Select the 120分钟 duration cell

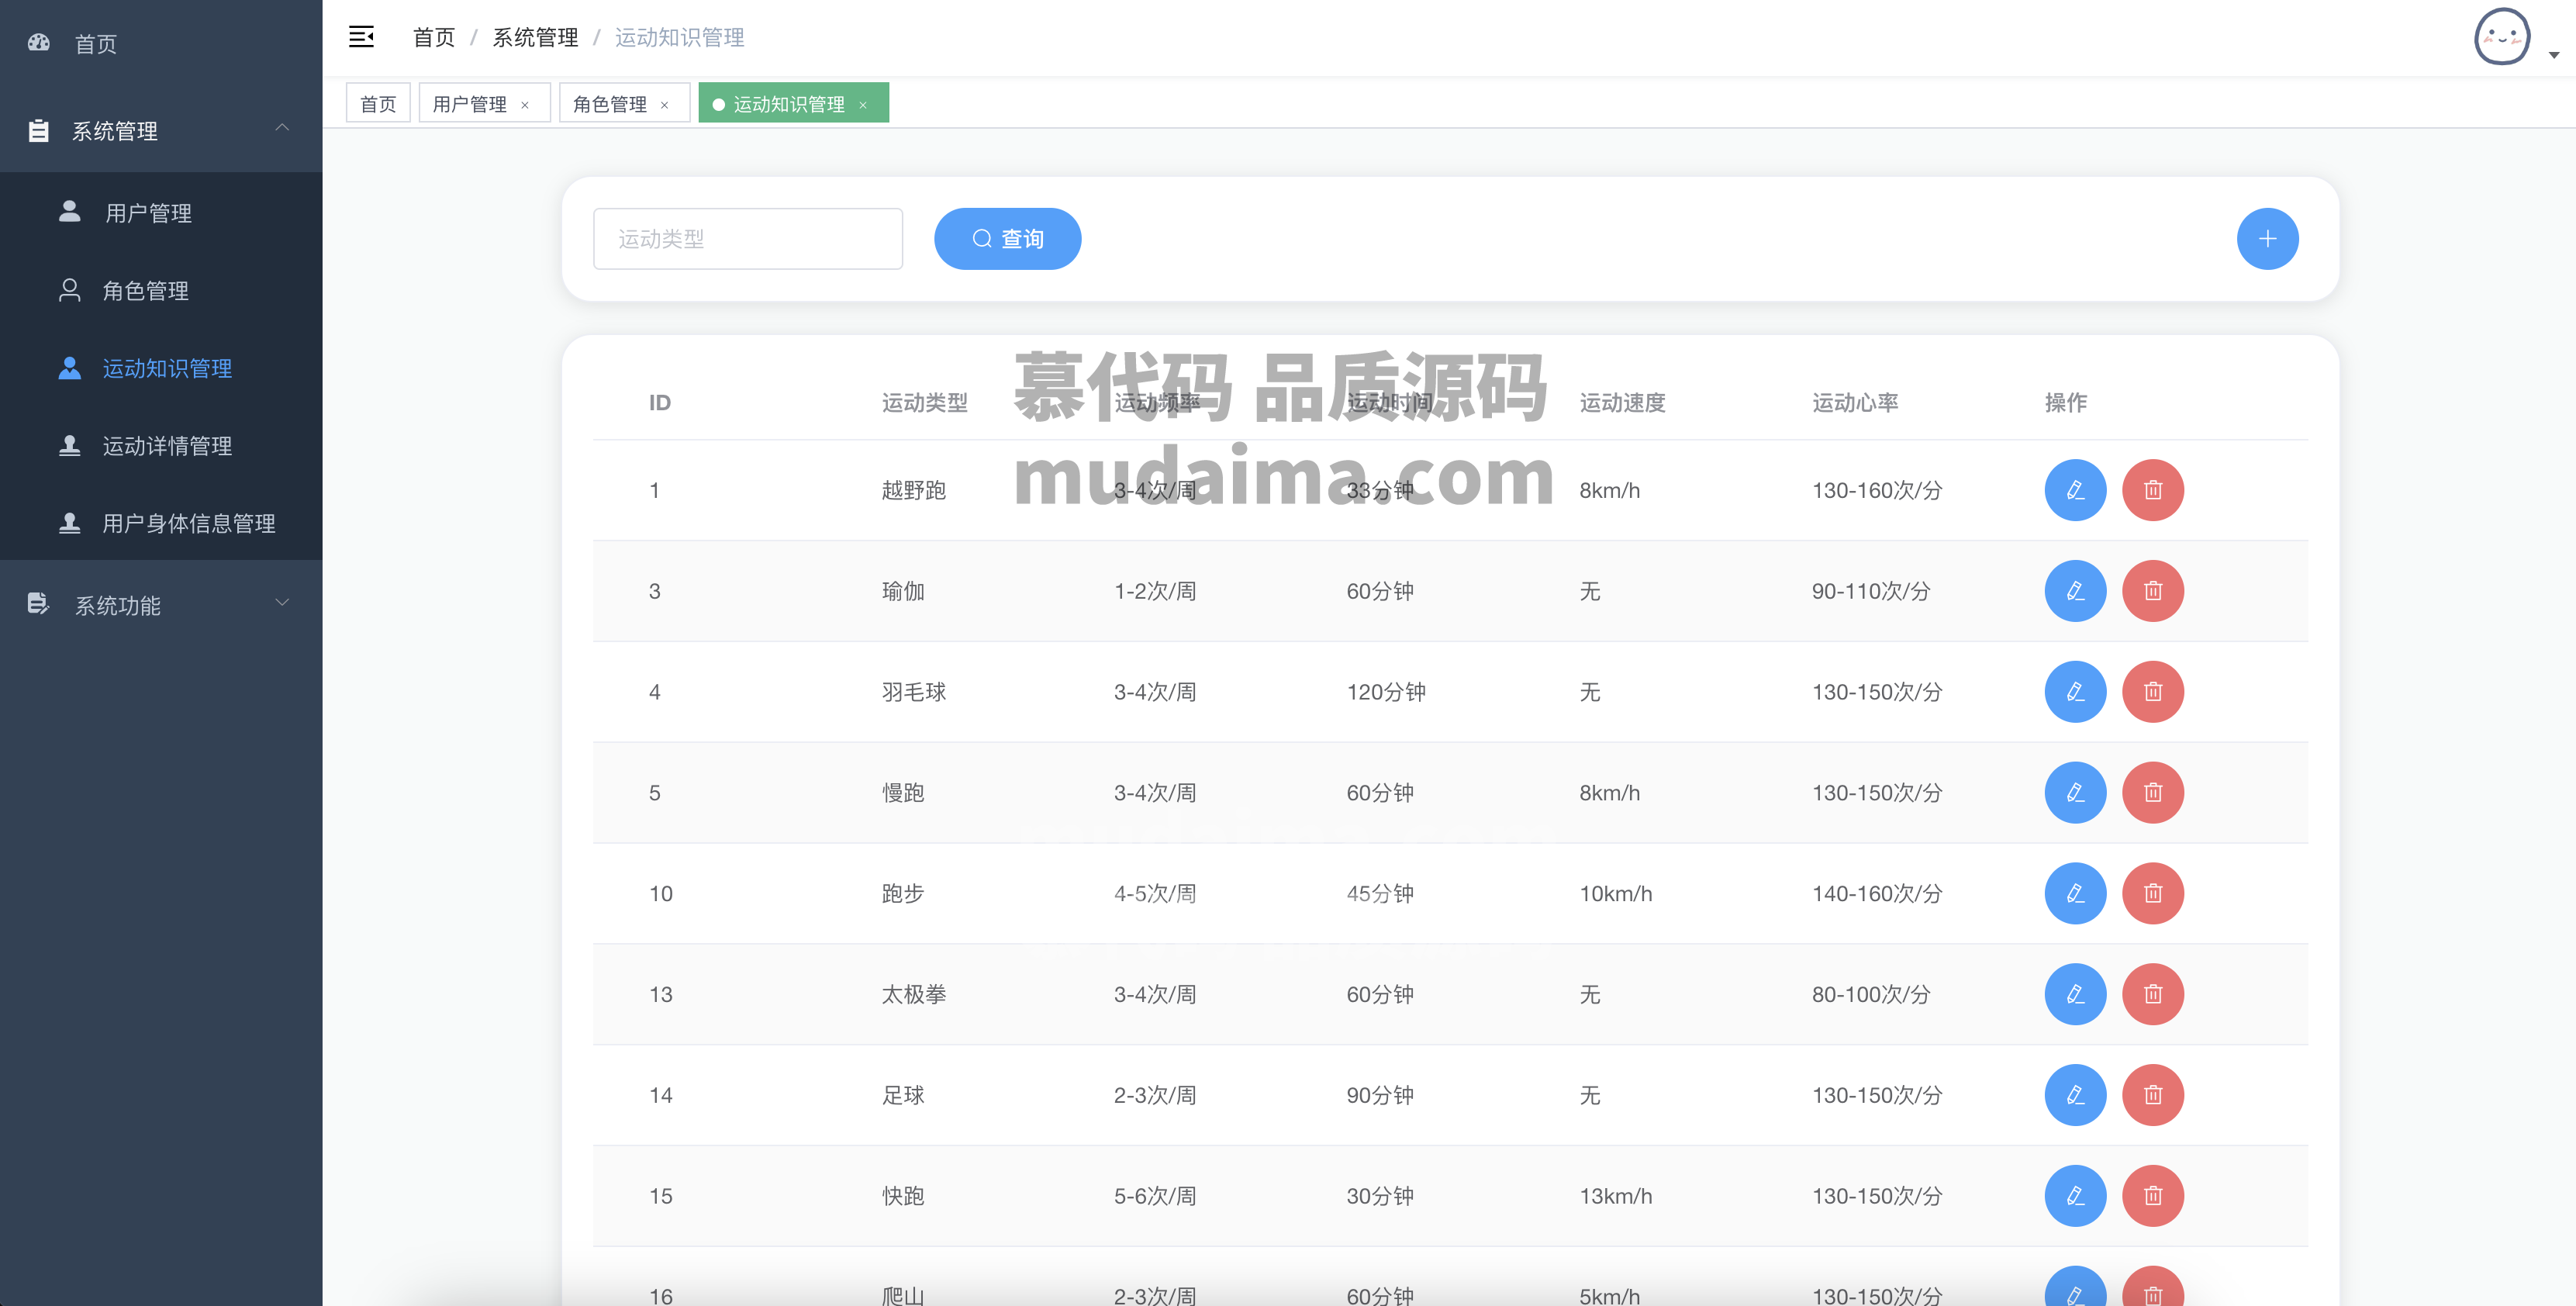point(1386,692)
